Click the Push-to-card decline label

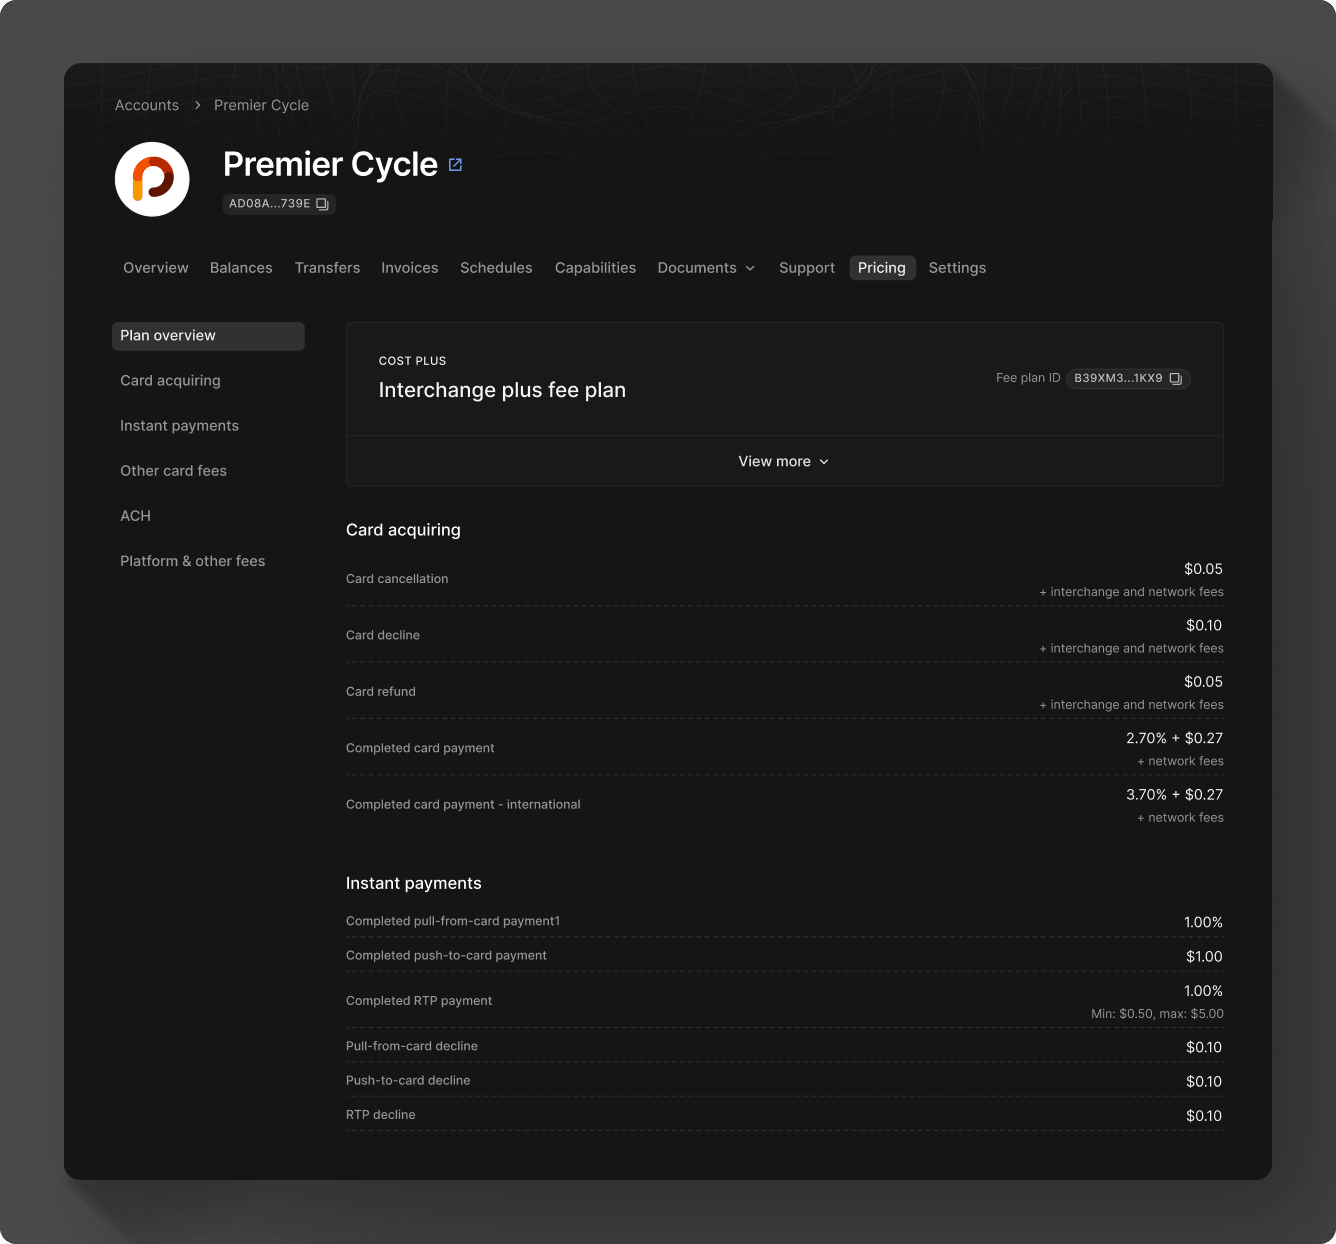pos(408,1080)
